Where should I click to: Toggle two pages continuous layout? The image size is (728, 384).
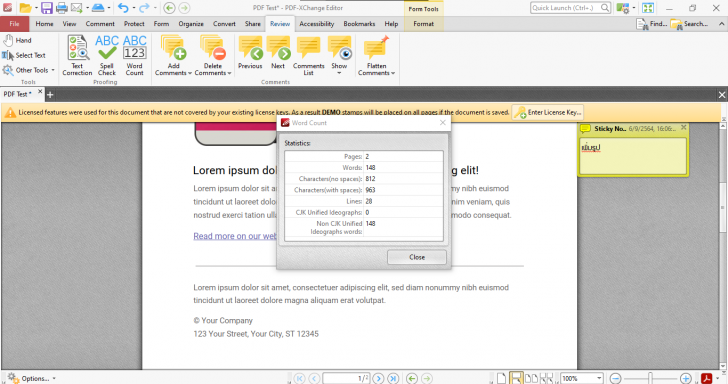(546, 378)
